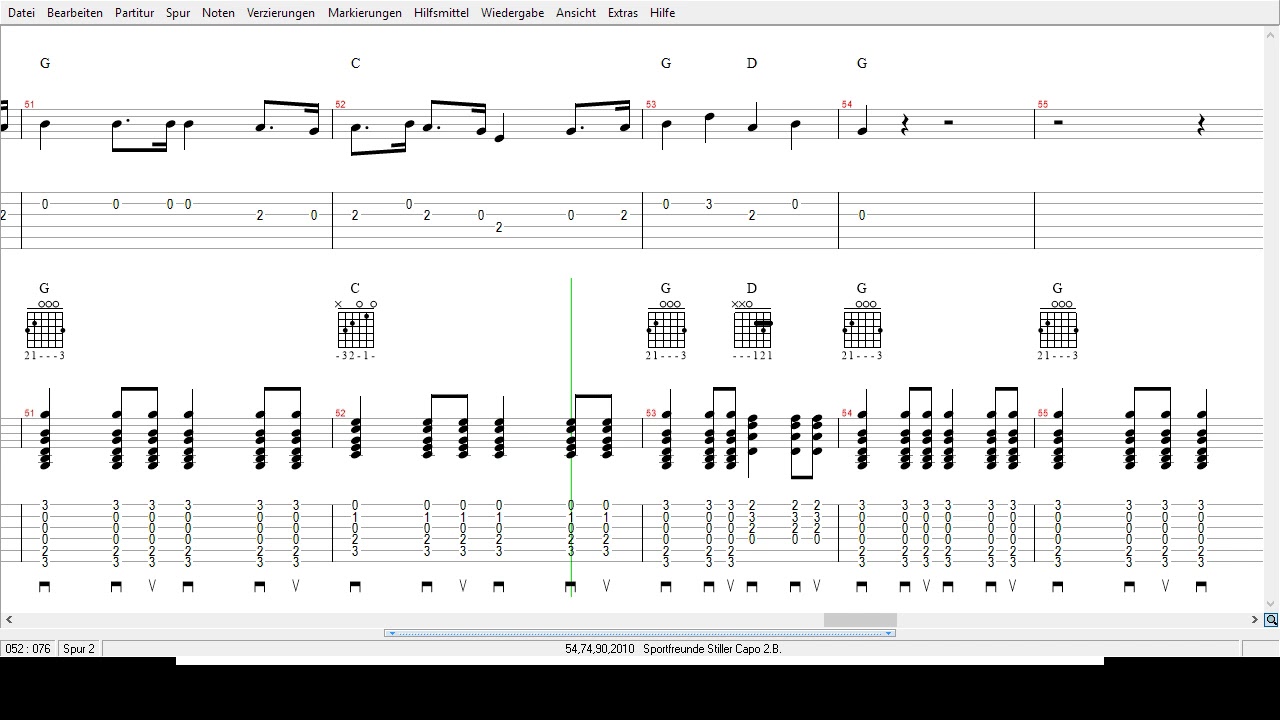Click the quarter rest in top track measure 55
Screen dimensions: 1280x720
pos(1201,125)
